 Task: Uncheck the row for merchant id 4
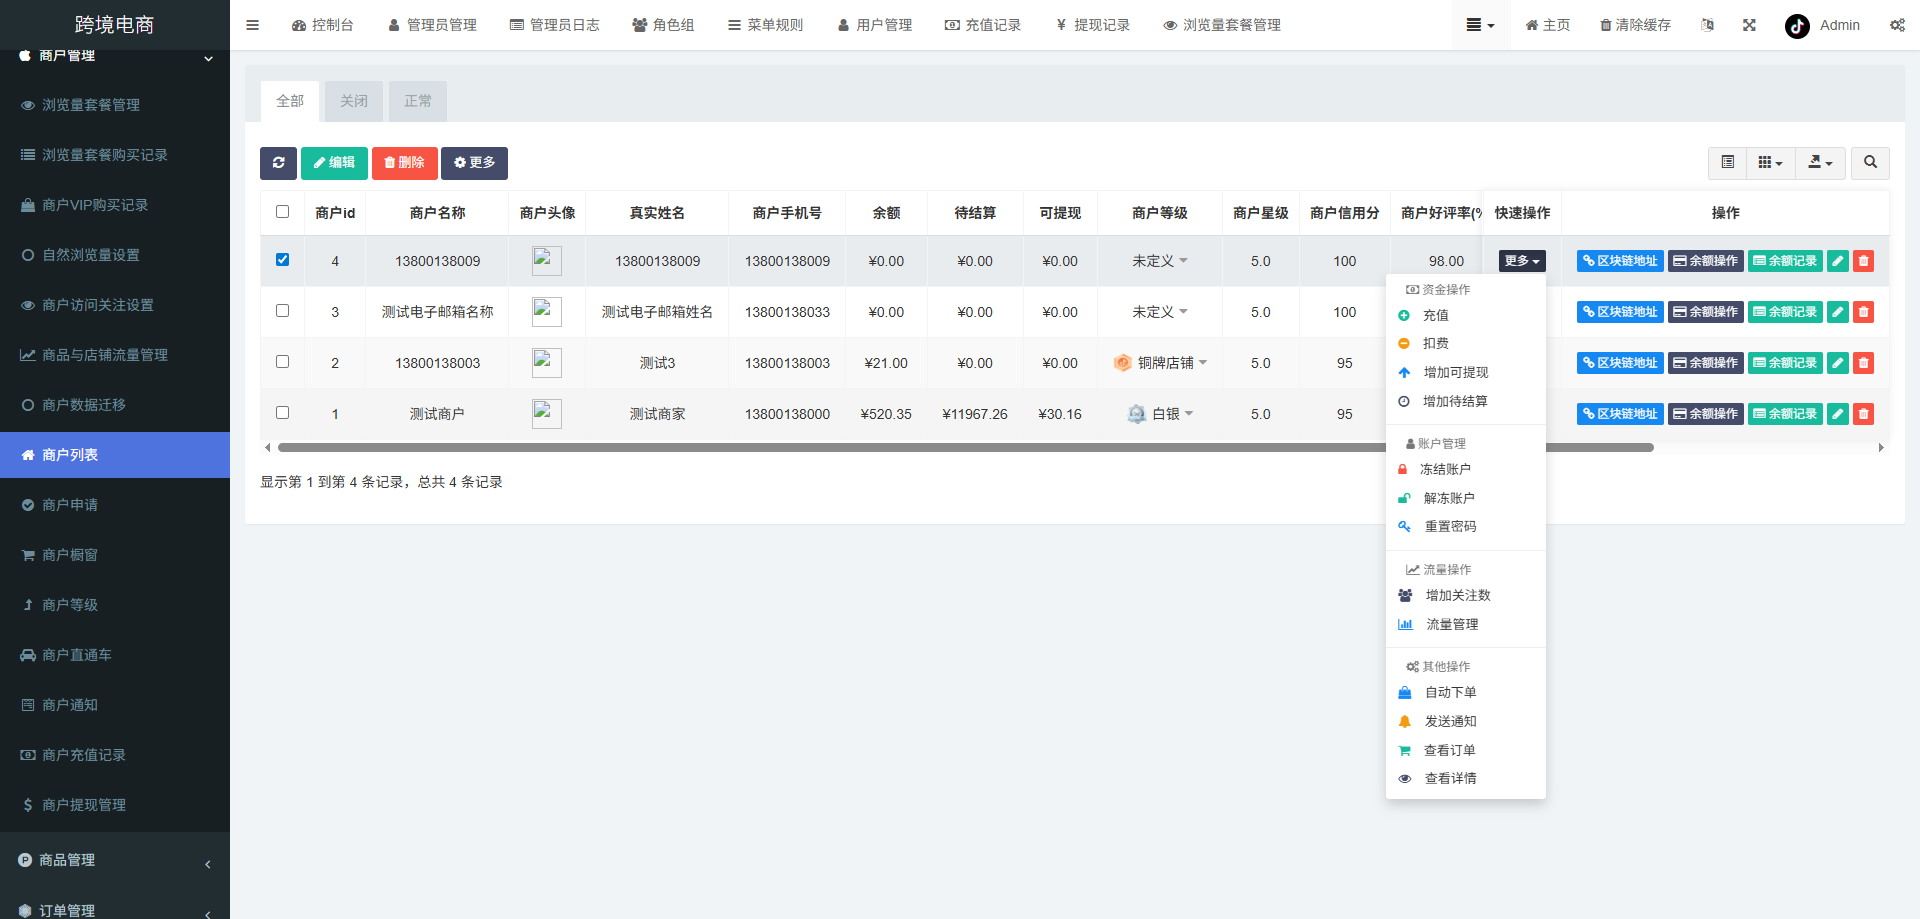coord(283,259)
